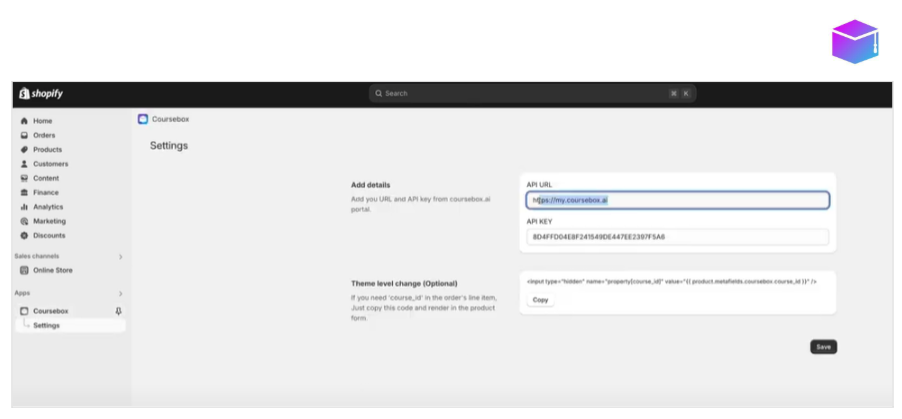
Task: Click the Finance bank icon
Action: pyautogui.click(x=24, y=193)
